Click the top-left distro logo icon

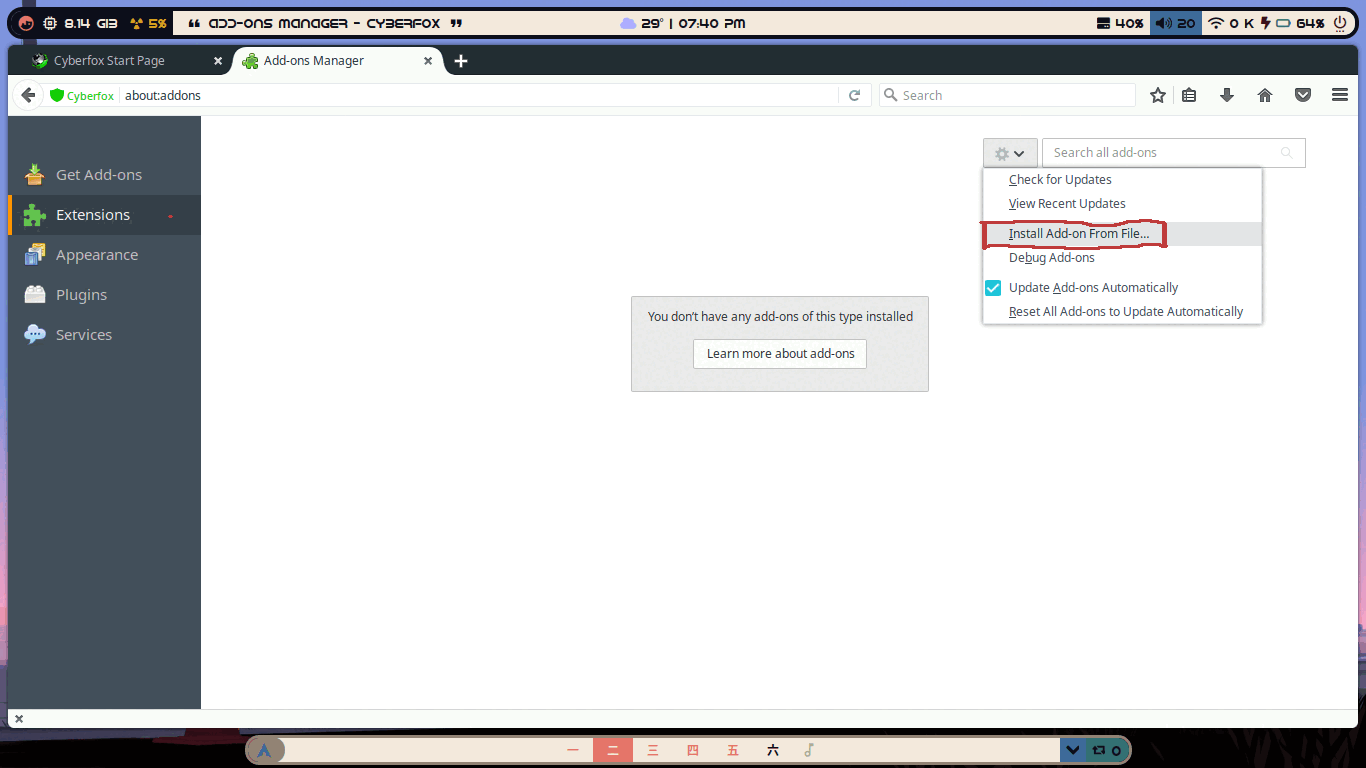click(x=26, y=23)
